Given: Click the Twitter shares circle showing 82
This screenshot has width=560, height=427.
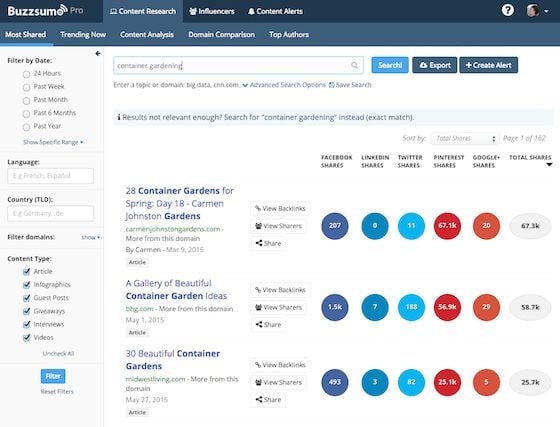Looking at the screenshot, I should click(411, 382).
